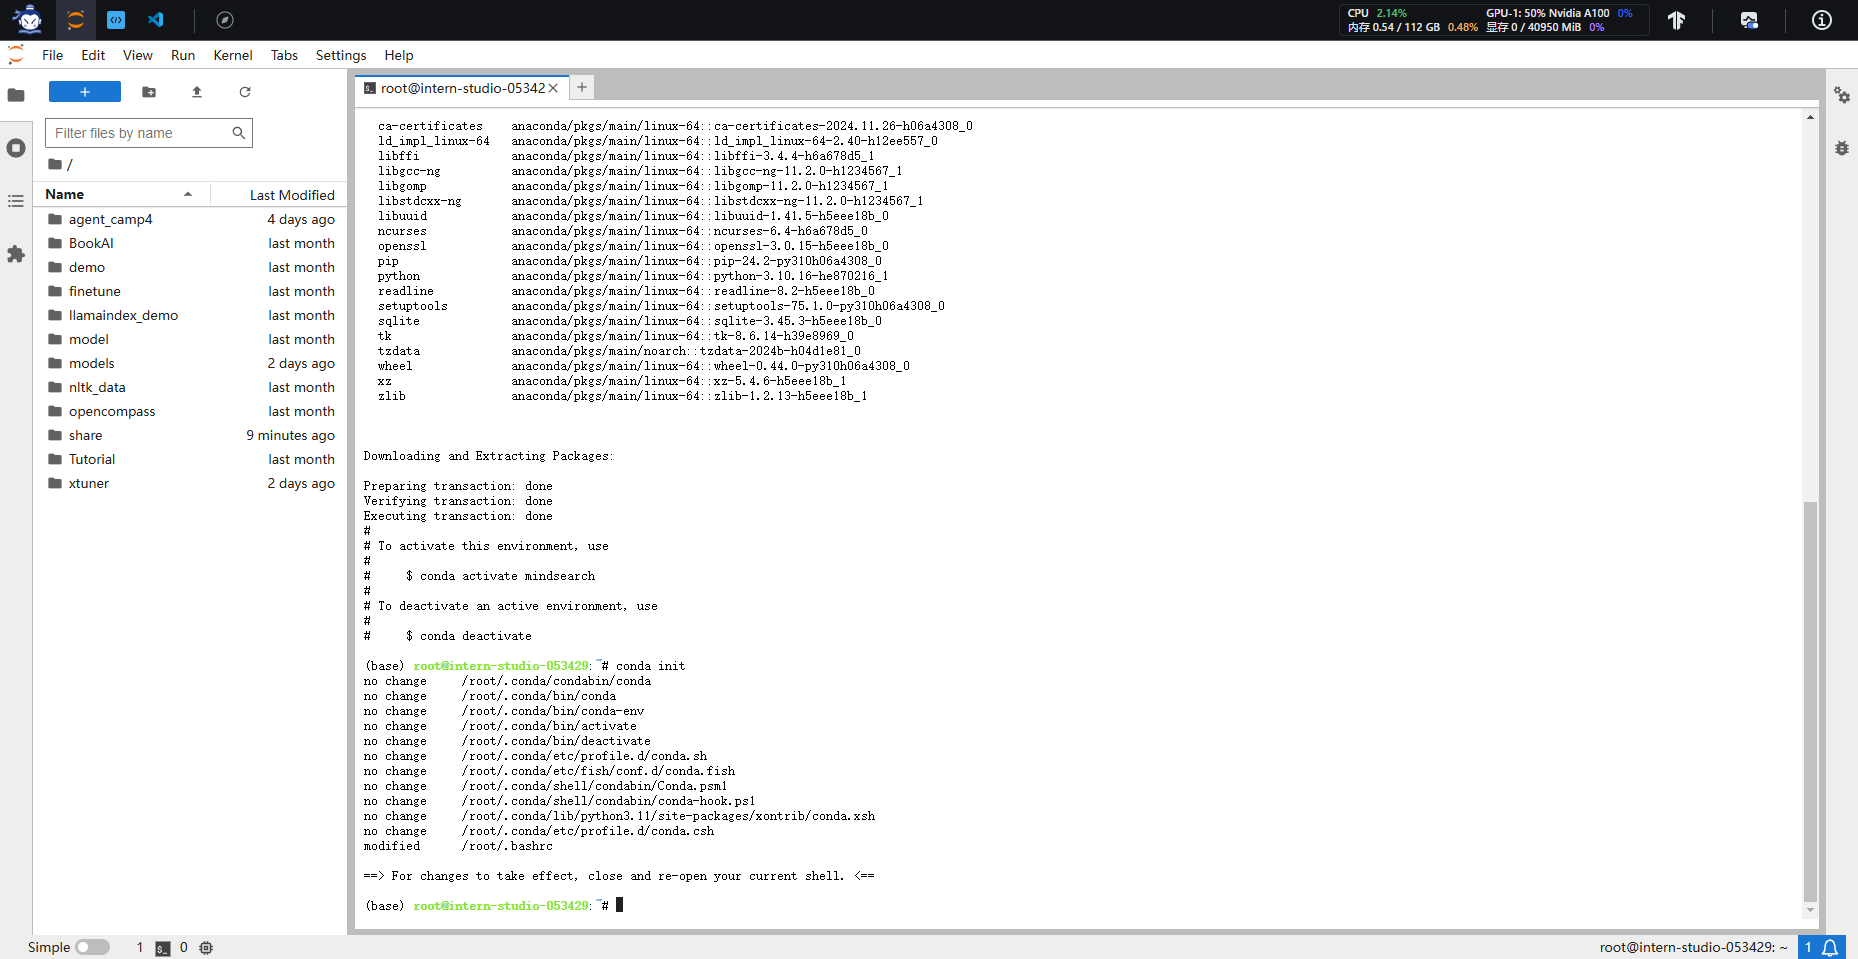Viewport: 1858px width, 959px height.
Task: Open the Edit menu
Action: tap(93, 55)
